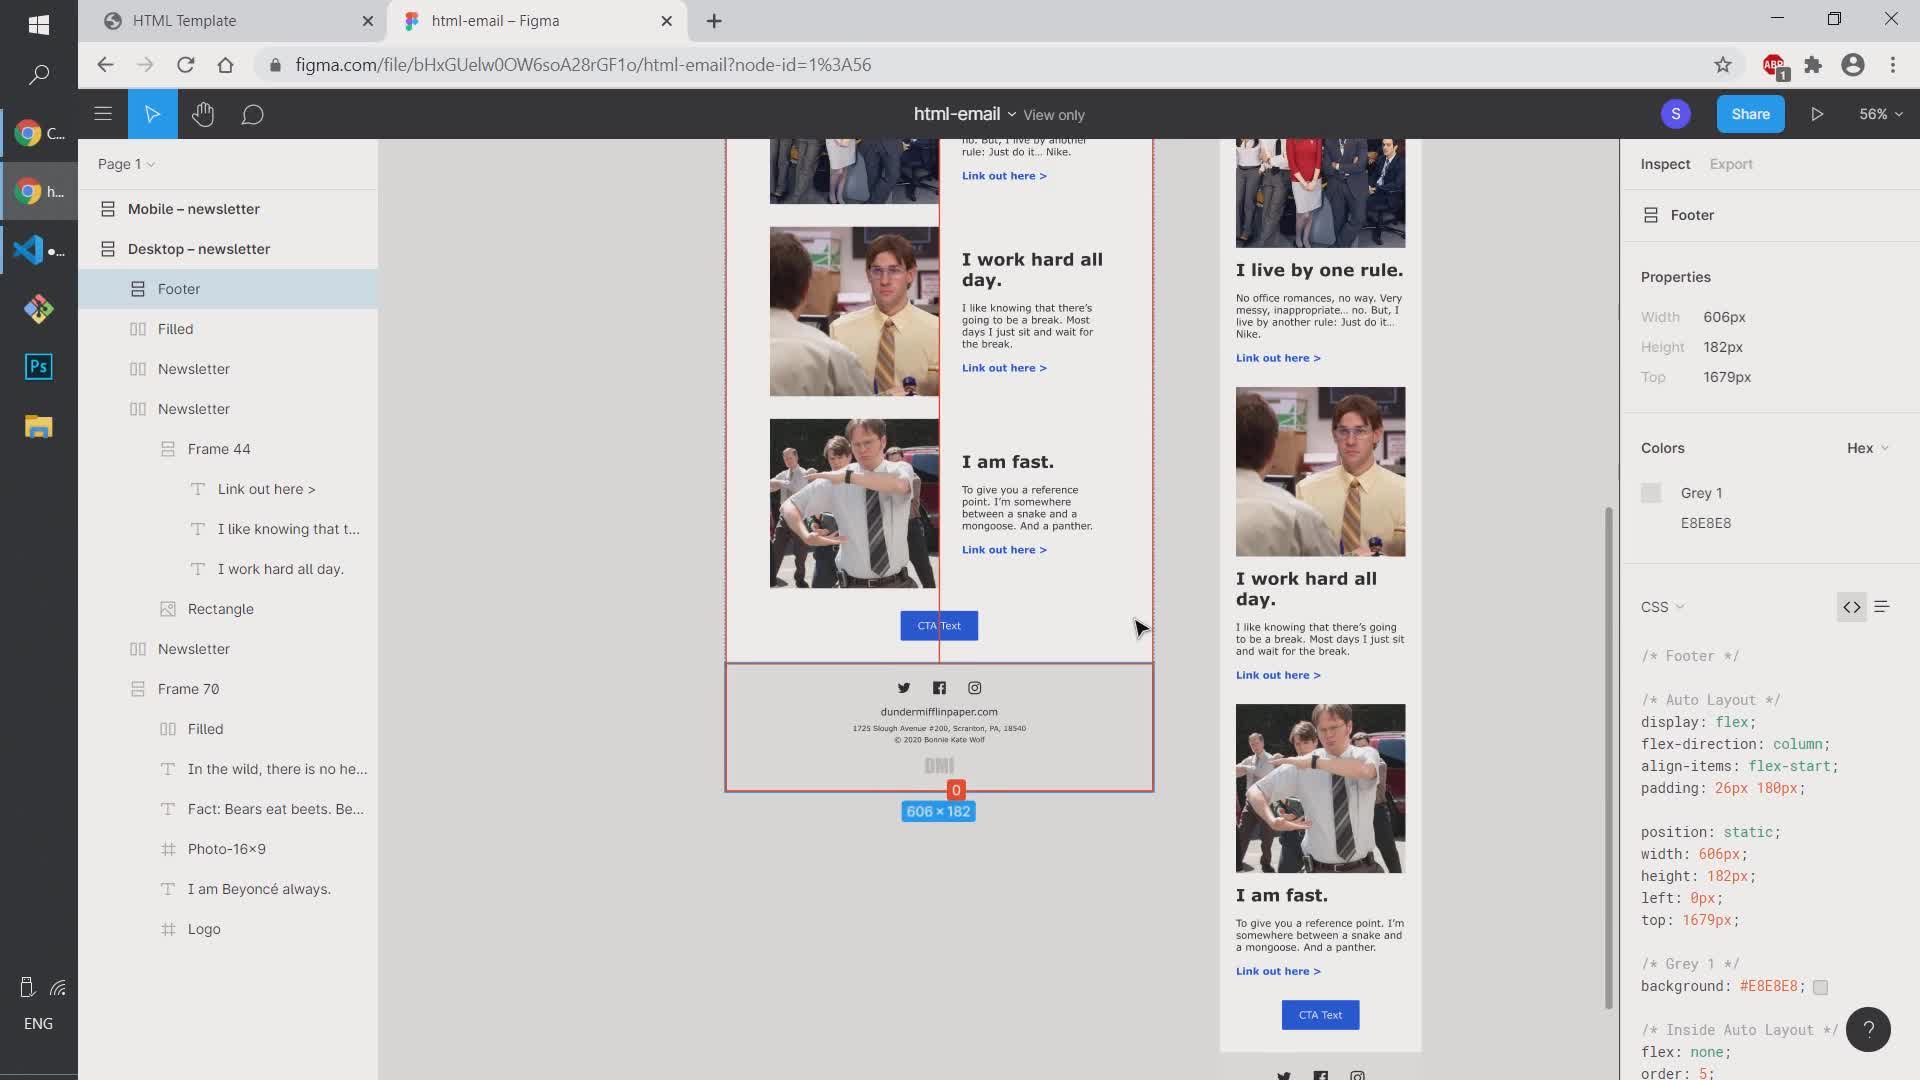The height and width of the screenshot is (1080, 1920).
Task: Open the Chrome three-dot menu
Action: (1893, 65)
